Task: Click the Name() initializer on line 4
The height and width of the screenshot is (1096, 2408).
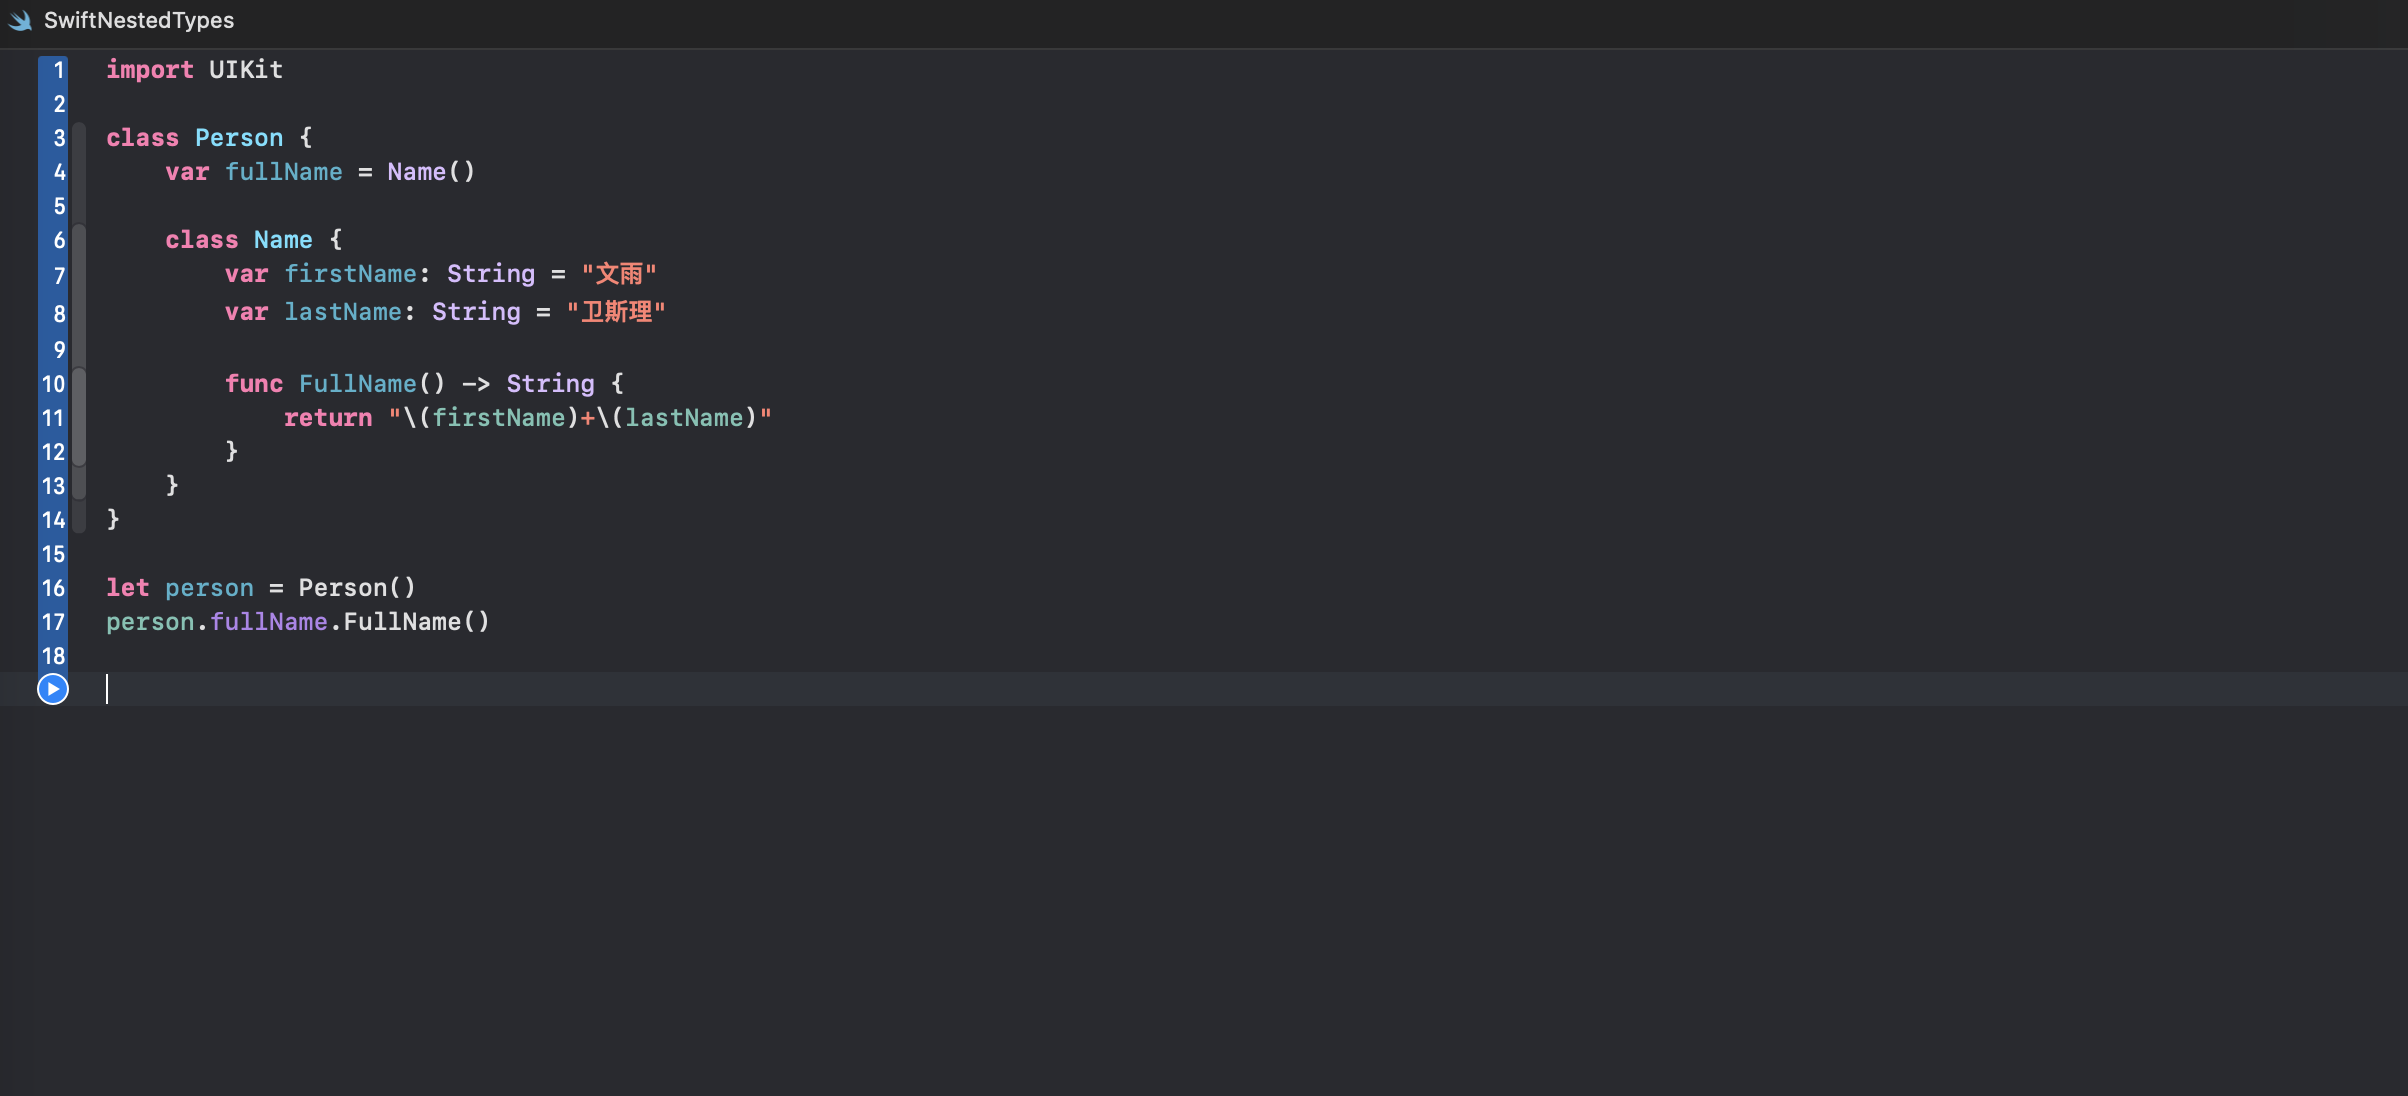Action: click(431, 172)
